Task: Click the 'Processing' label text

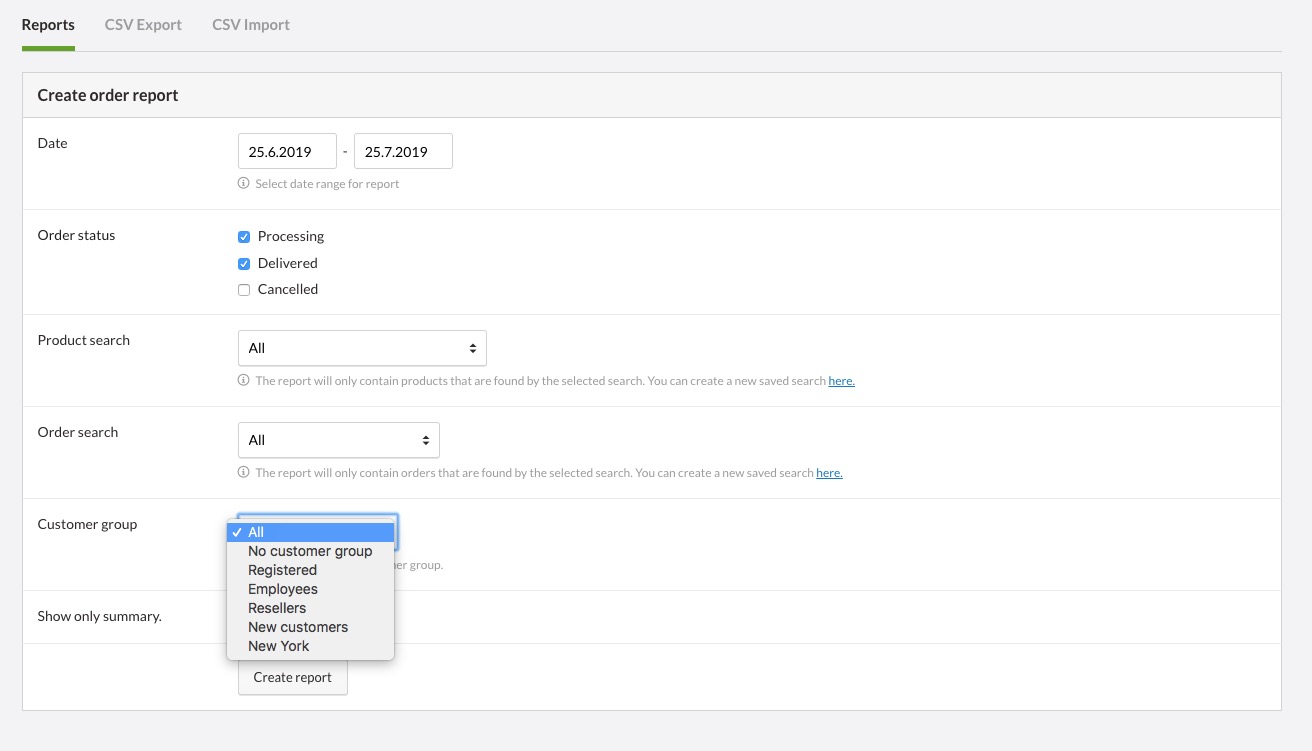Action: pos(291,237)
